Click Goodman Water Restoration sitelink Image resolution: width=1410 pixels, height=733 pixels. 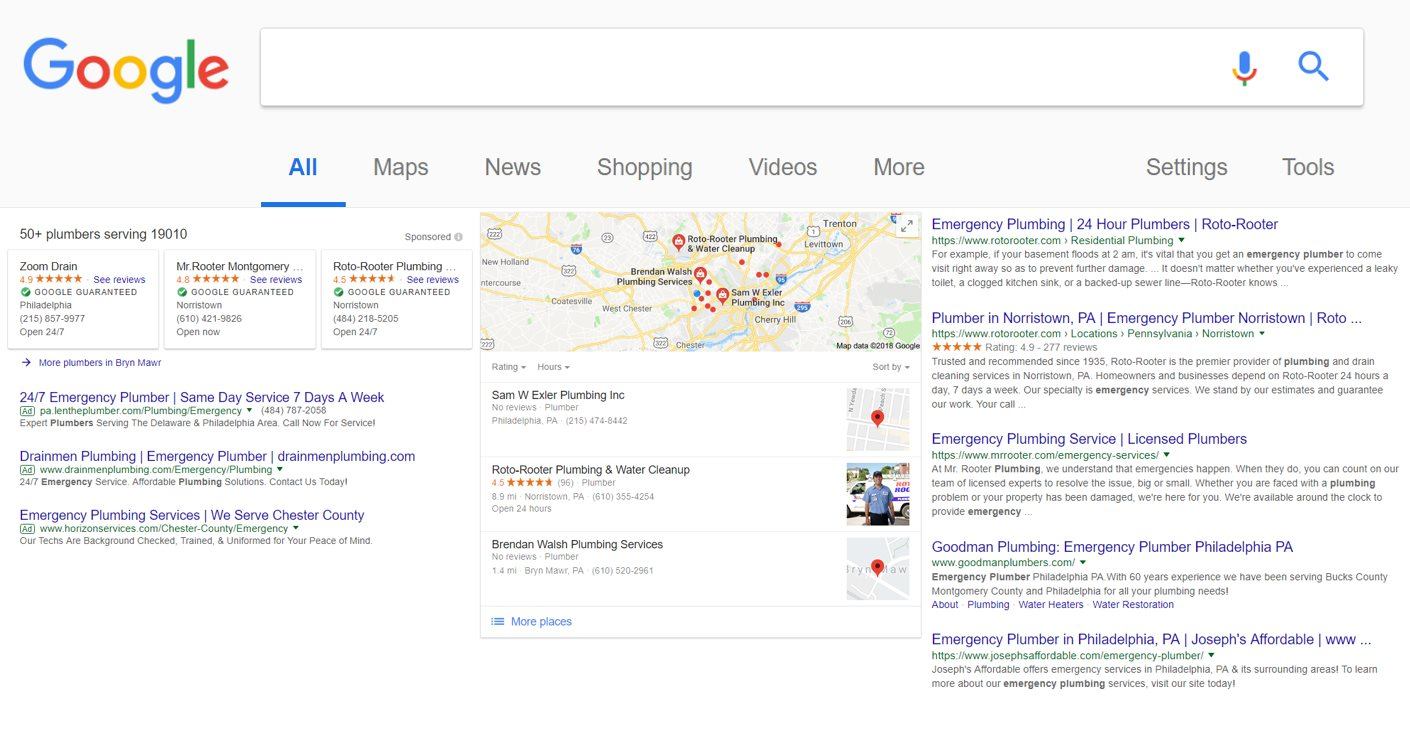click(x=1133, y=605)
